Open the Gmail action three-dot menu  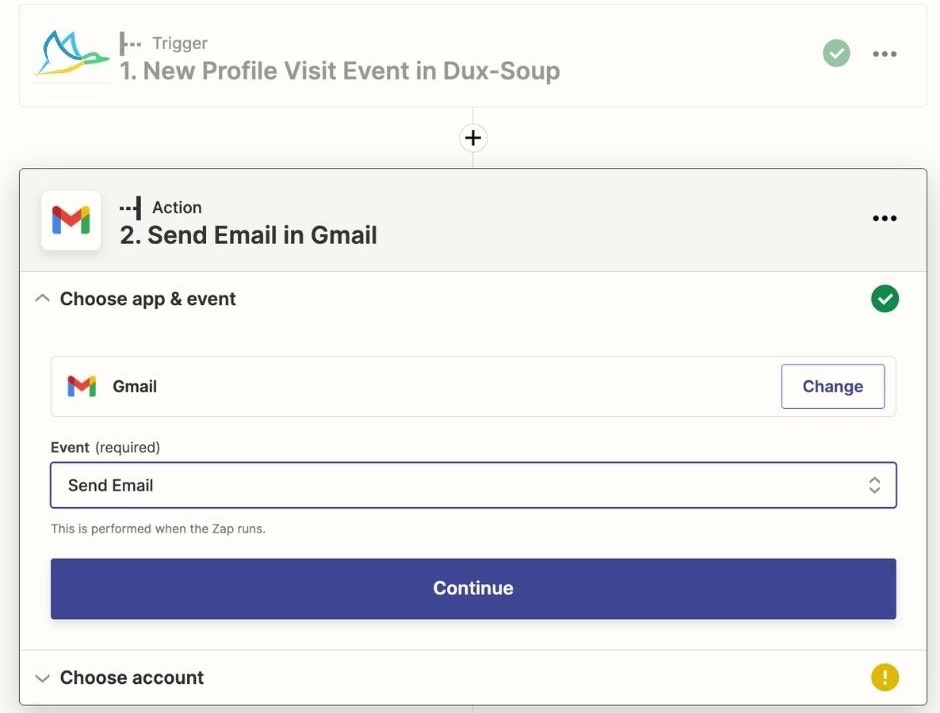(884, 218)
